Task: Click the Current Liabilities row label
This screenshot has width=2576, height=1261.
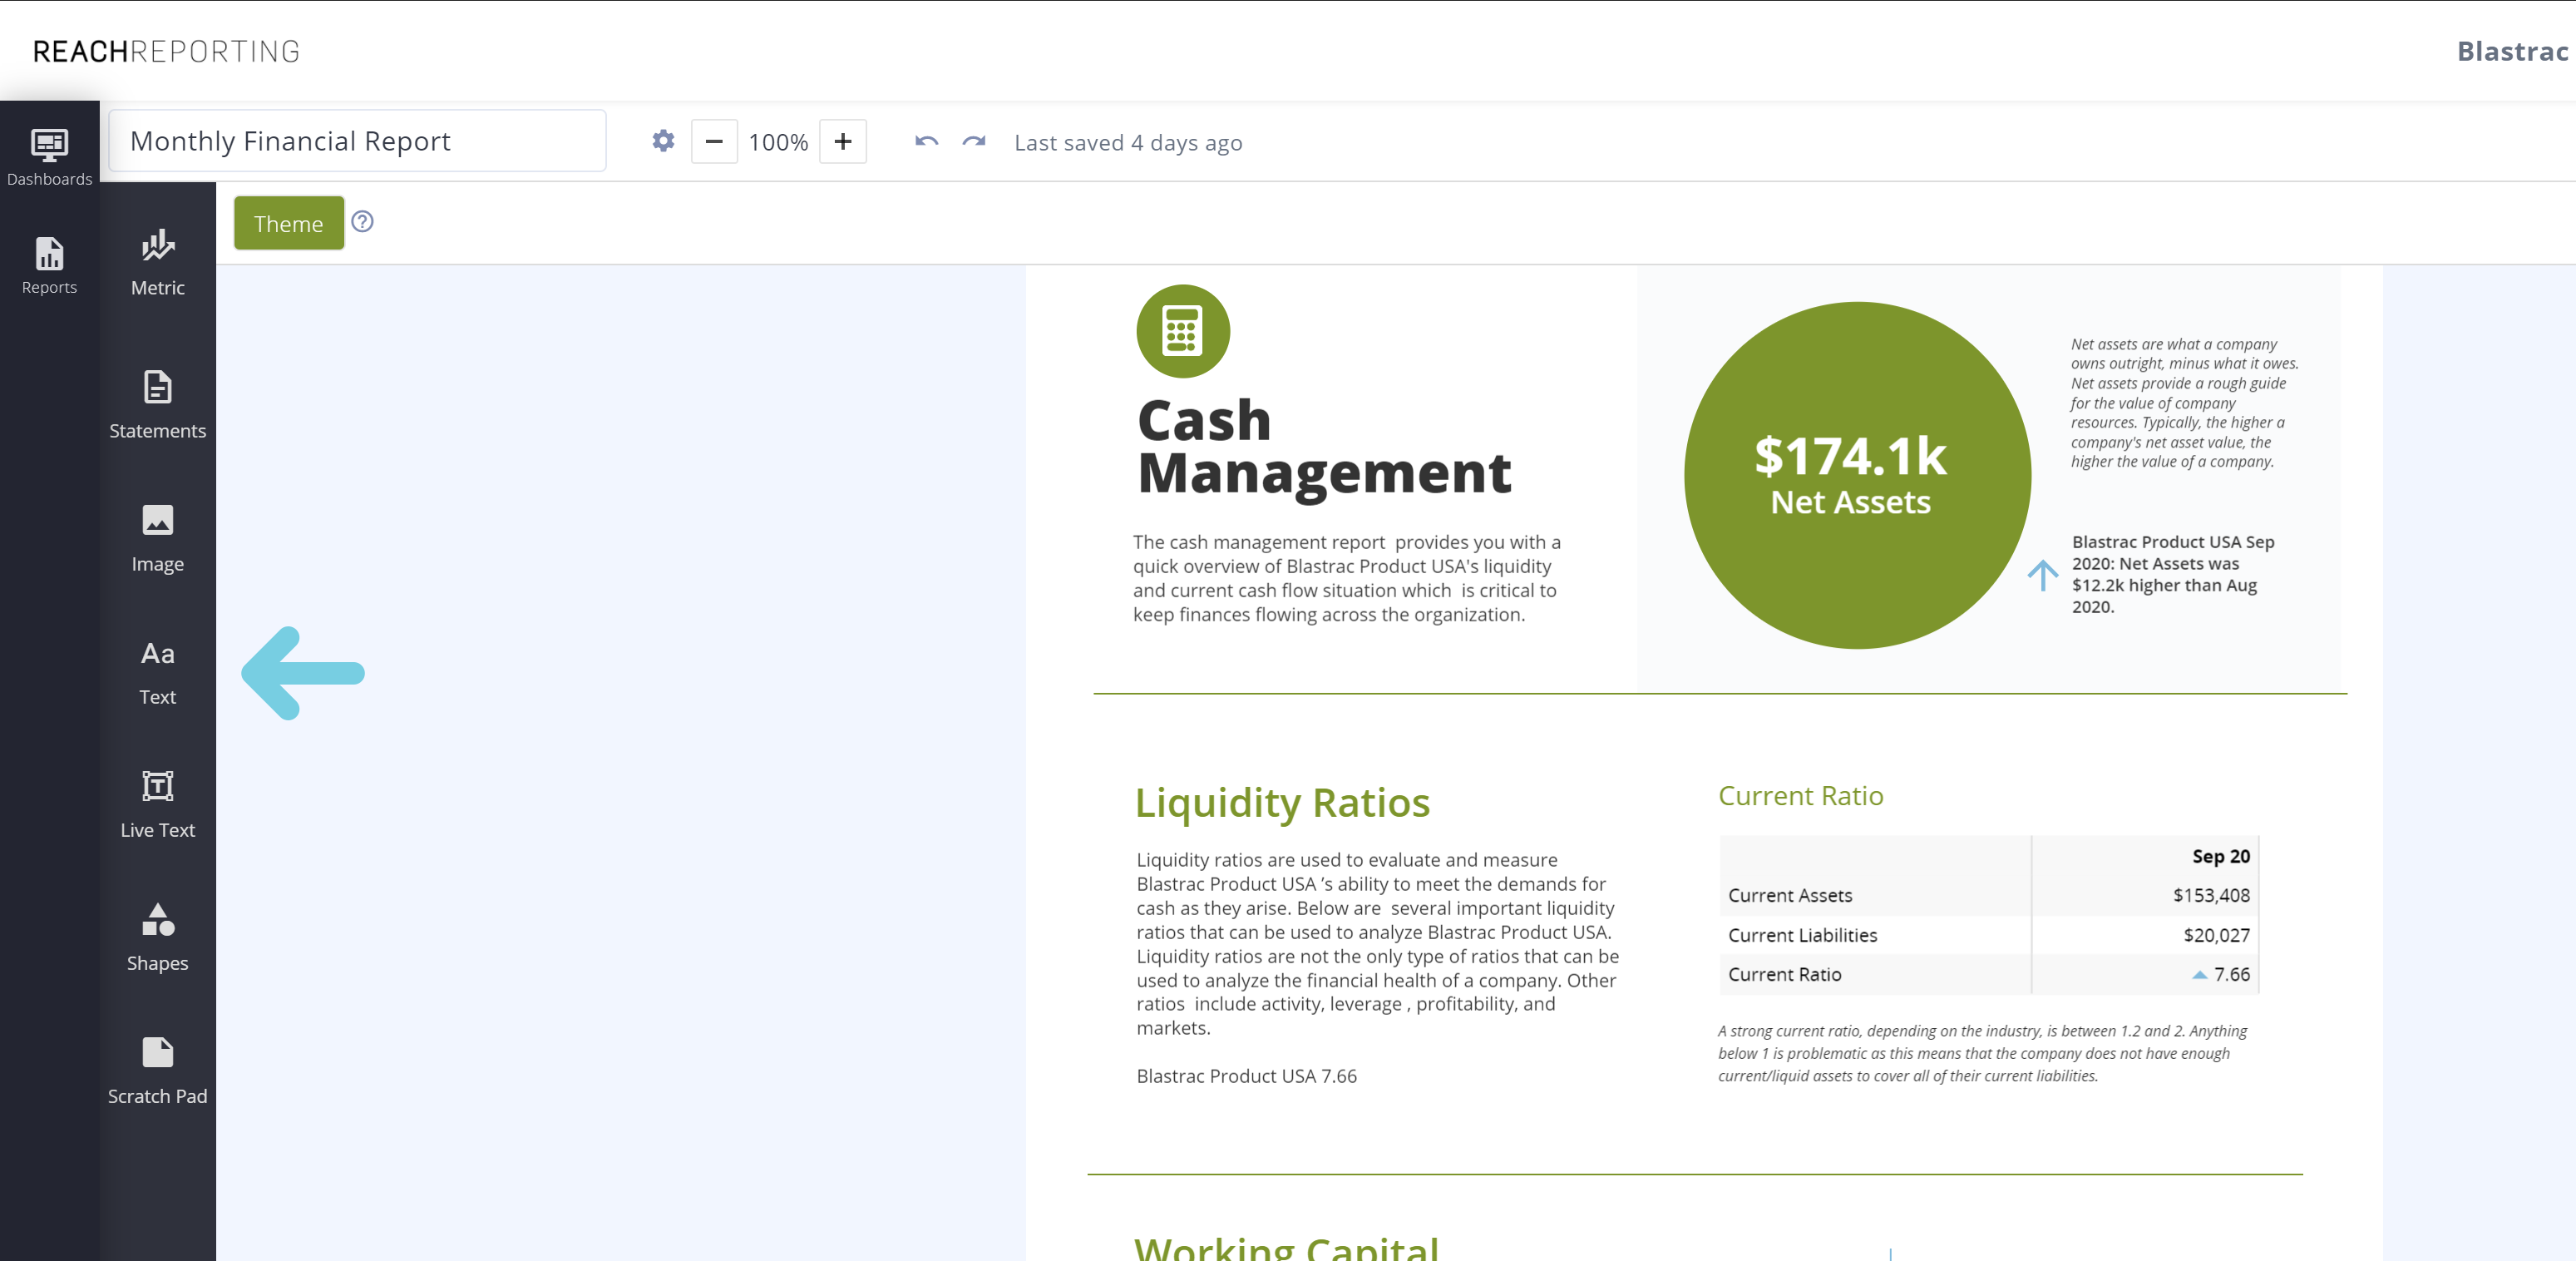Action: [1802, 935]
